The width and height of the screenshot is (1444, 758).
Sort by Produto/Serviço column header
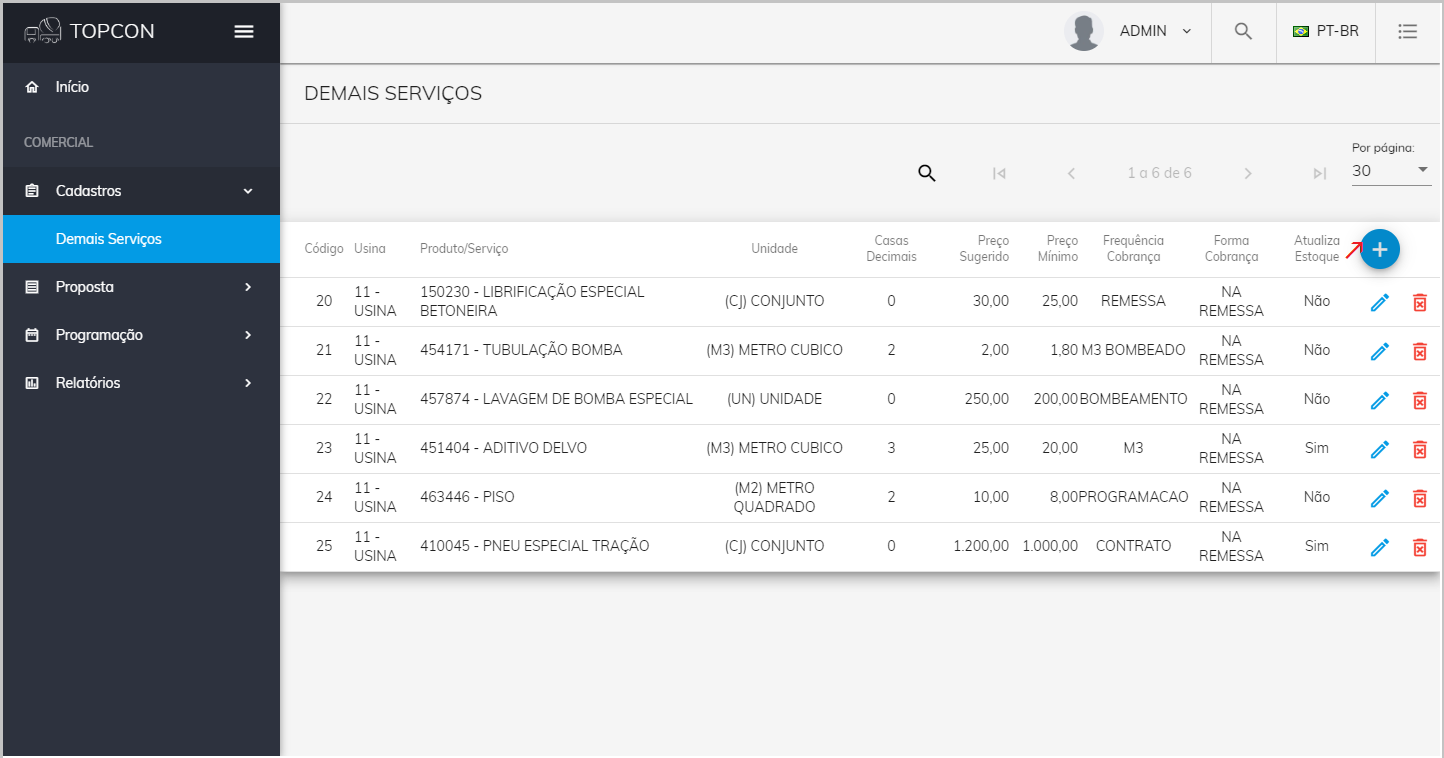pyautogui.click(x=464, y=249)
